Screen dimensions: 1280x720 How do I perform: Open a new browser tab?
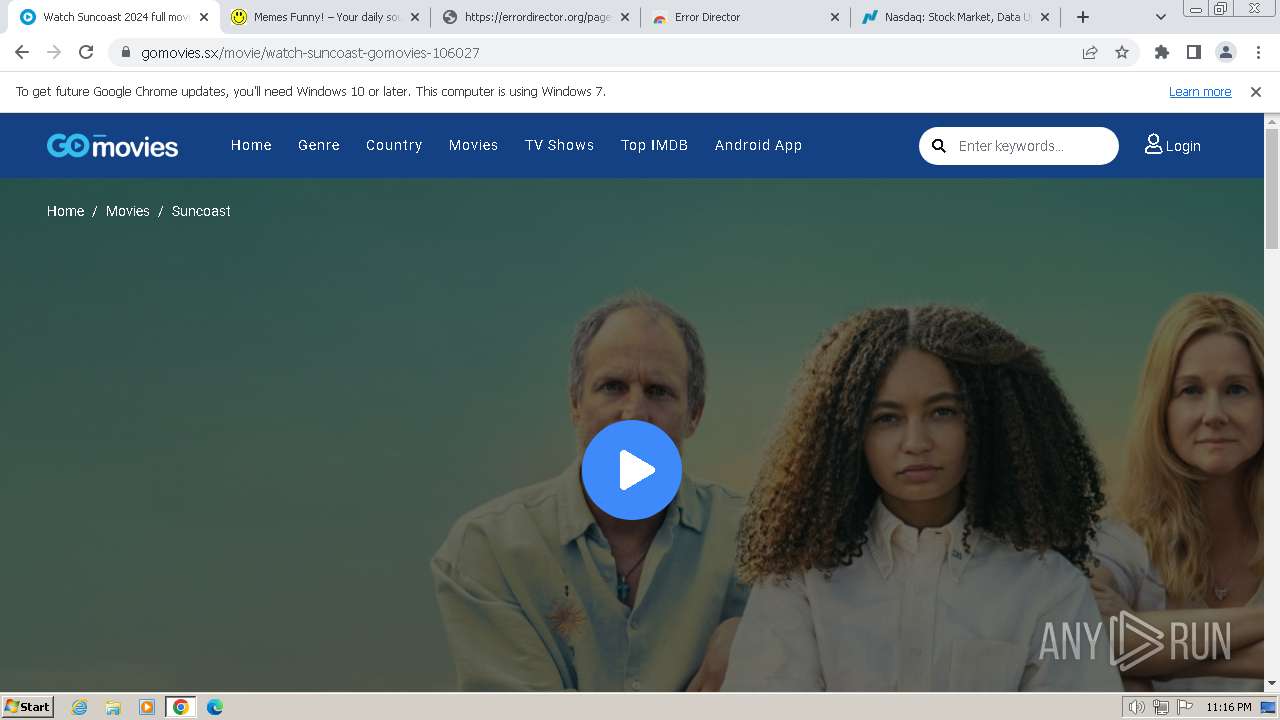[x=1083, y=17]
